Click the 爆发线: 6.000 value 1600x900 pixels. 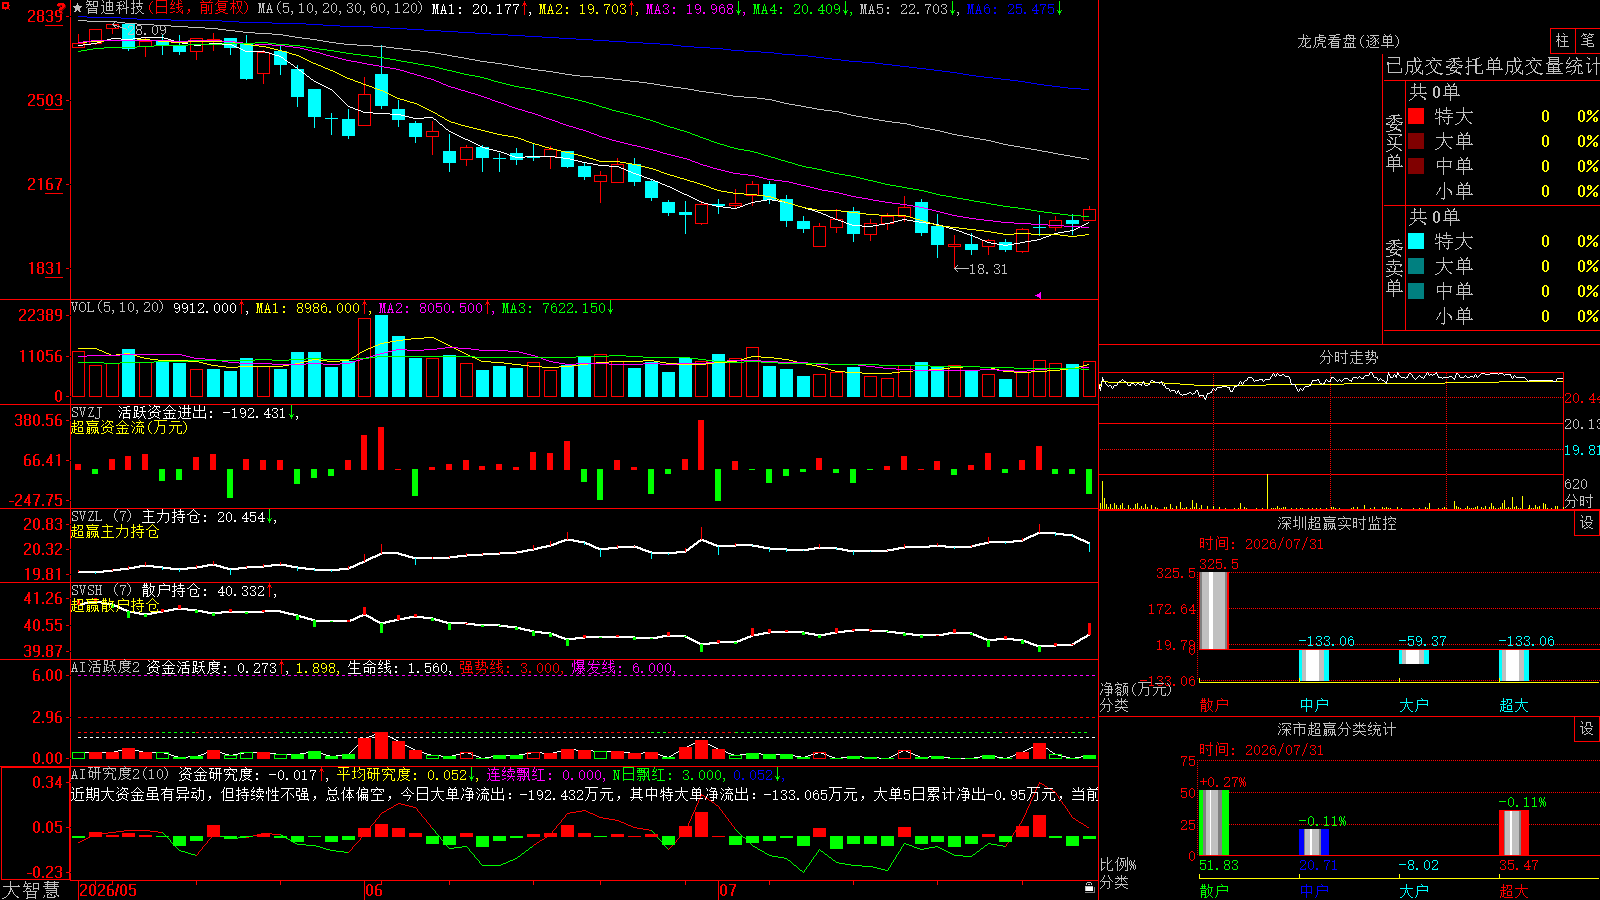623,667
